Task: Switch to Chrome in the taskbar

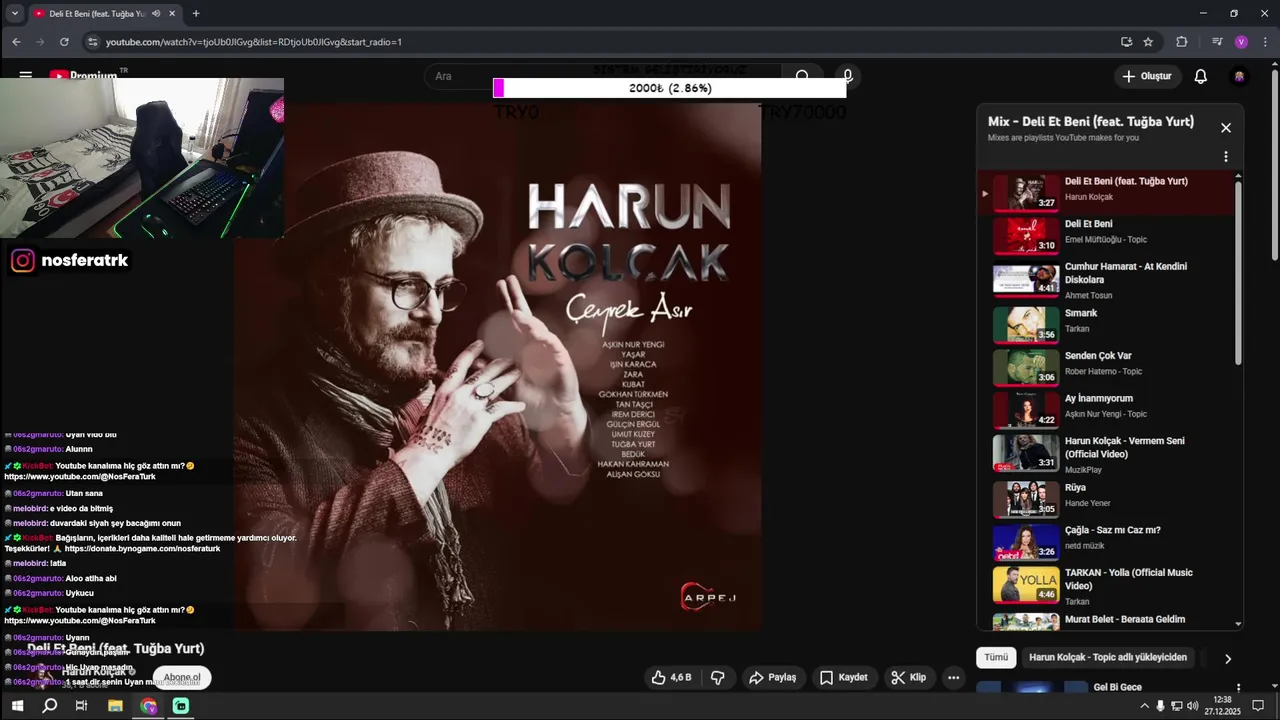Action: pyautogui.click(x=148, y=706)
